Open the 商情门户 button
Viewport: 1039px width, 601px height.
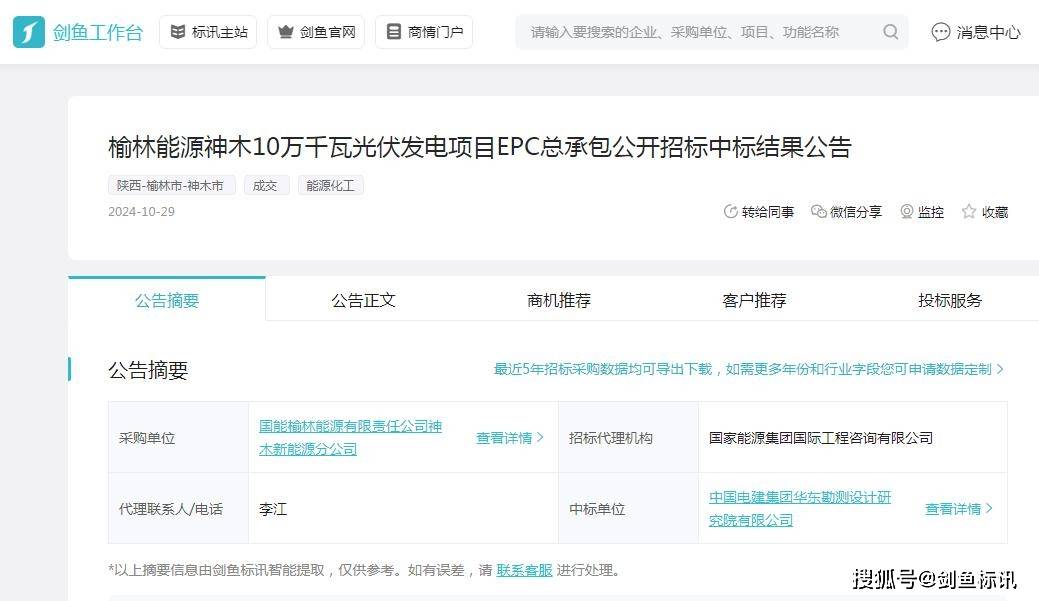[424, 32]
